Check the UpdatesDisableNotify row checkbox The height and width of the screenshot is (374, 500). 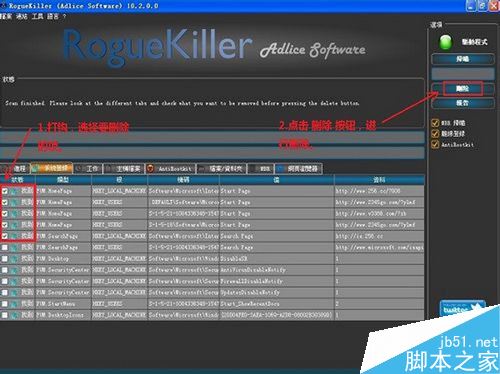pos(5,293)
